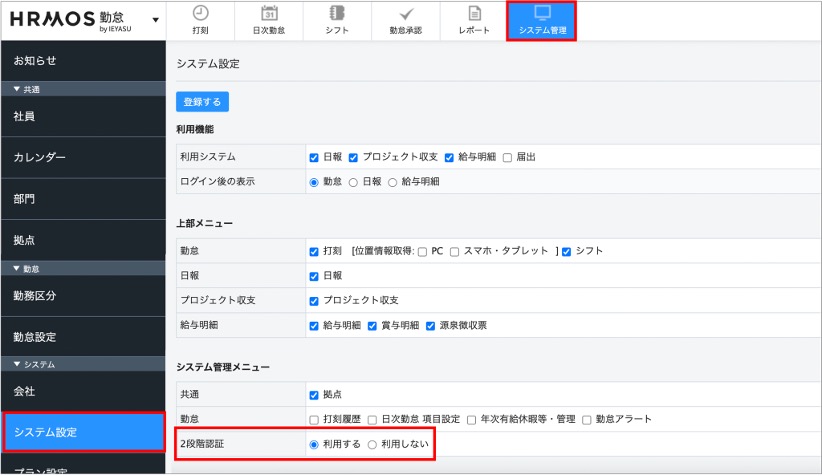Open the 打刻 clock icon
This screenshot has width=822, height=476.
[x=200, y=14]
